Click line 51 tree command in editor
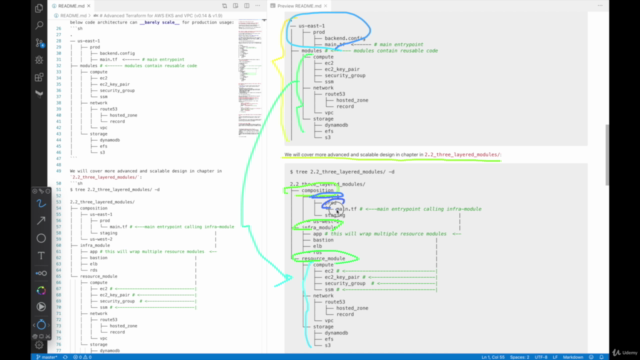The image size is (640, 360). click(115, 189)
